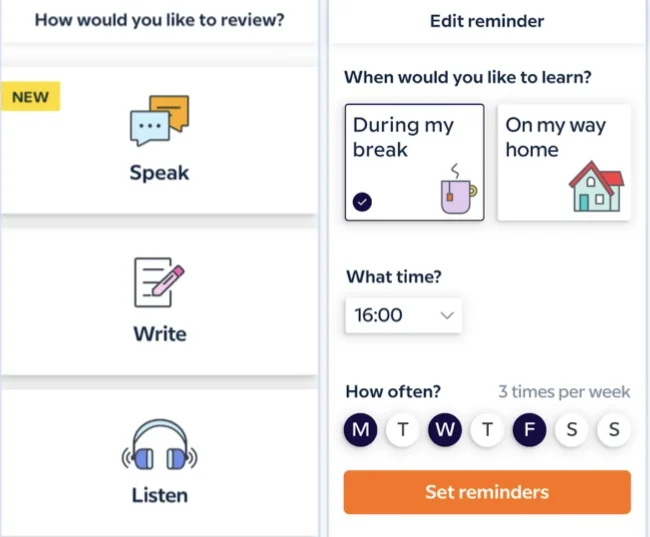The image size is (650, 537).
Task: Open the Write review mode card
Action: pos(159,301)
